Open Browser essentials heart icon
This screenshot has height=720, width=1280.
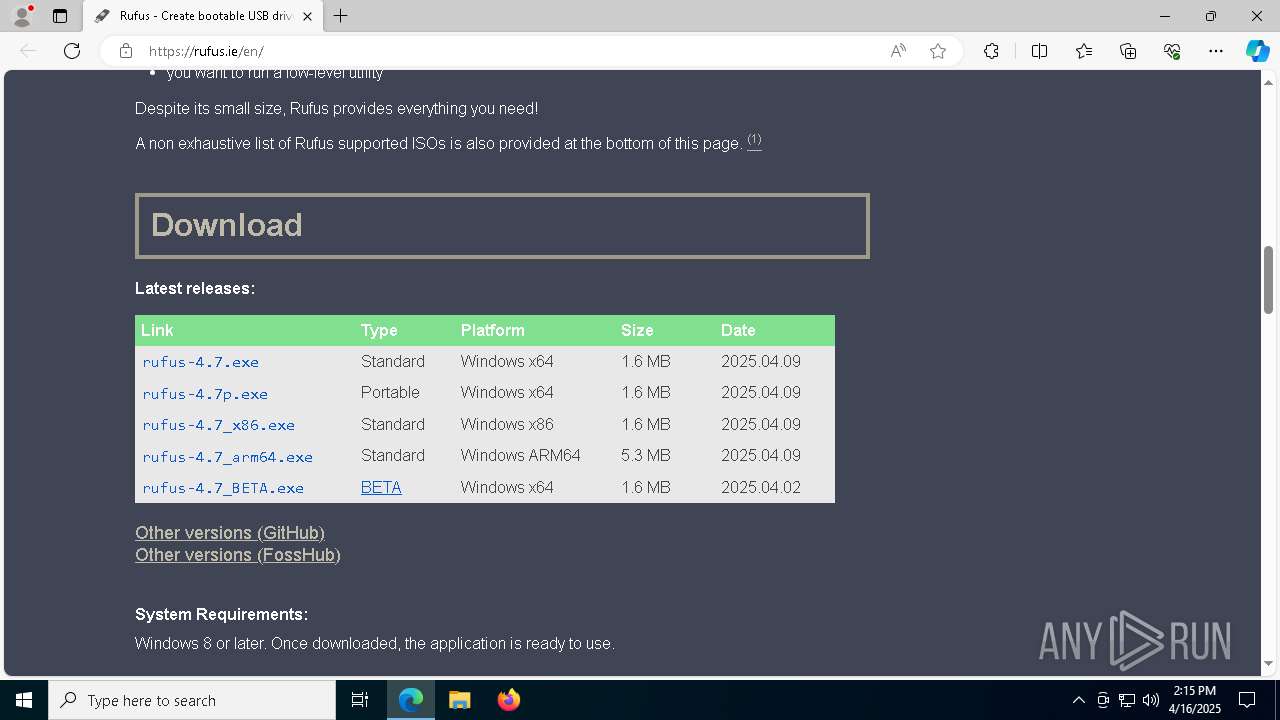pos(1172,51)
